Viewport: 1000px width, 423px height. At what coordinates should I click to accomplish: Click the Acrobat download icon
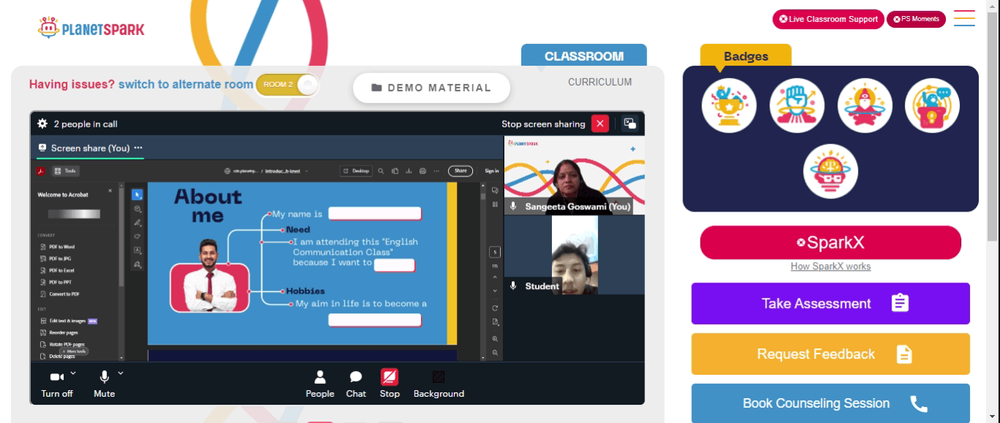[x=409, y=171]
